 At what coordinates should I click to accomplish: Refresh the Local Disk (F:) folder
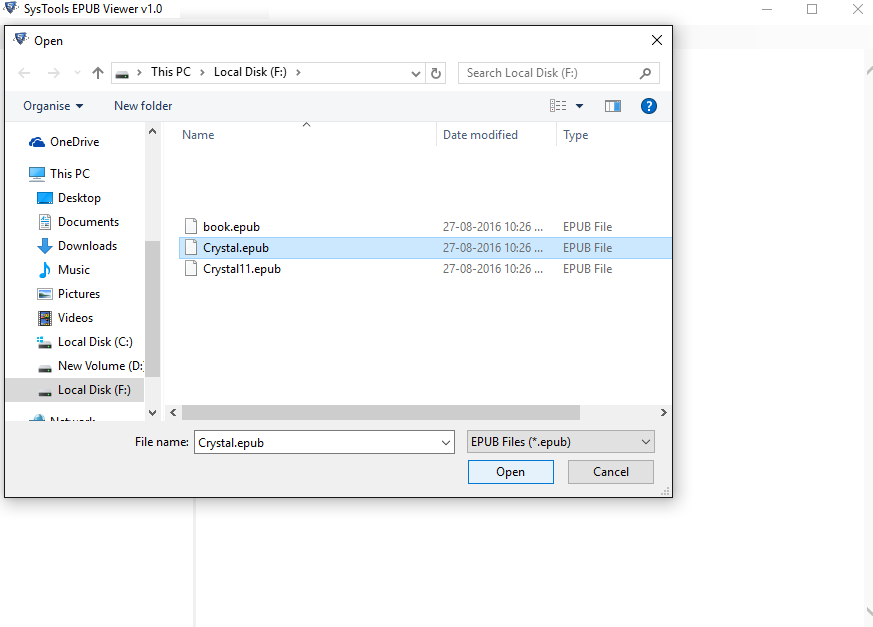pos(436,73)
